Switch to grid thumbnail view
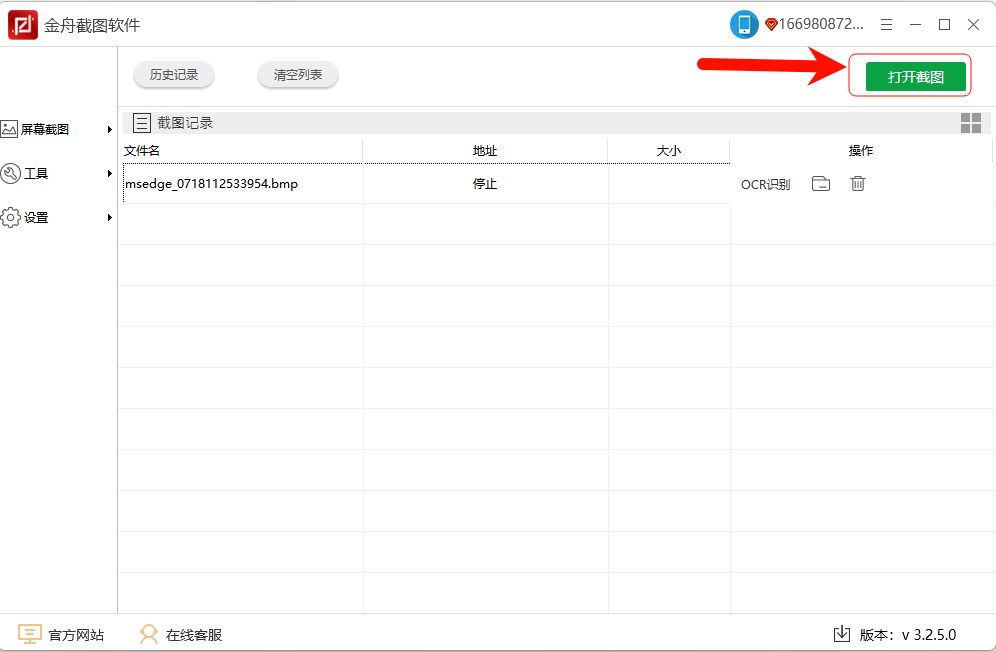The height and width of the screenshot is (652, 996). pyautogui.click(x=971, y=123)
